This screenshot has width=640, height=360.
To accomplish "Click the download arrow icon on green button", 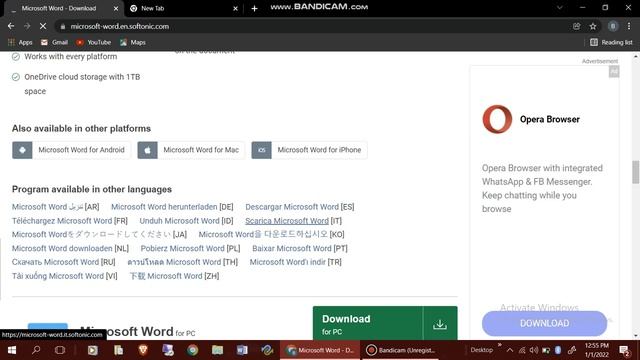I will coord(440,324).
